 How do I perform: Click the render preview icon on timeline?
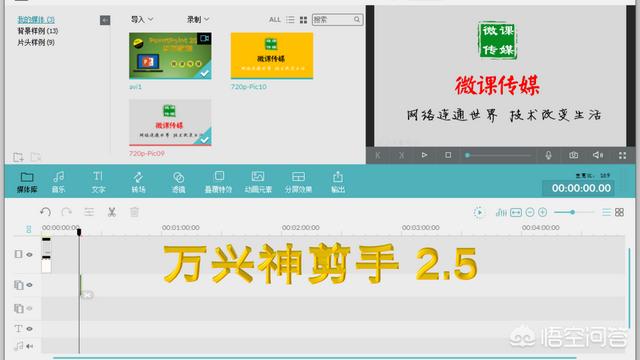tap(478, 212)
